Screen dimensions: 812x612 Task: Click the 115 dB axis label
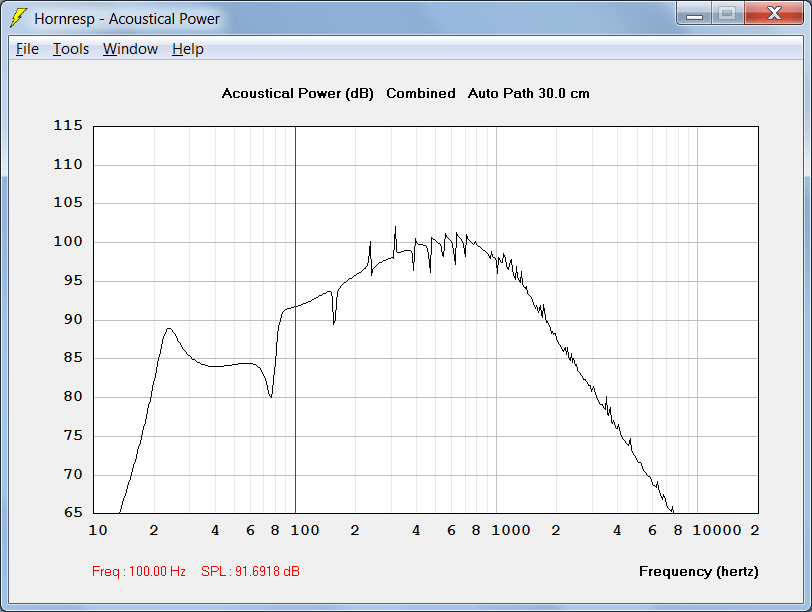[x=68, y=125]
